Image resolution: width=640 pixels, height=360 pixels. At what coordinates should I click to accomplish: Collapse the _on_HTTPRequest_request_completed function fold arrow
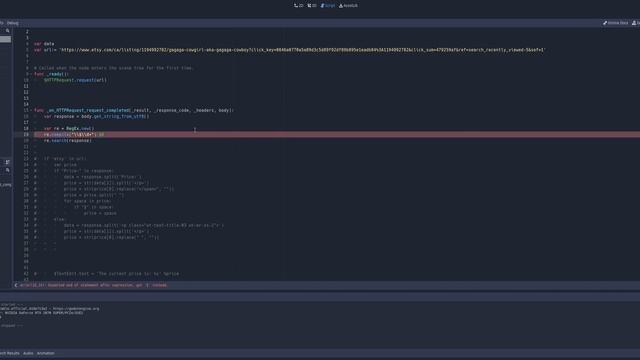tap(32, 110)
